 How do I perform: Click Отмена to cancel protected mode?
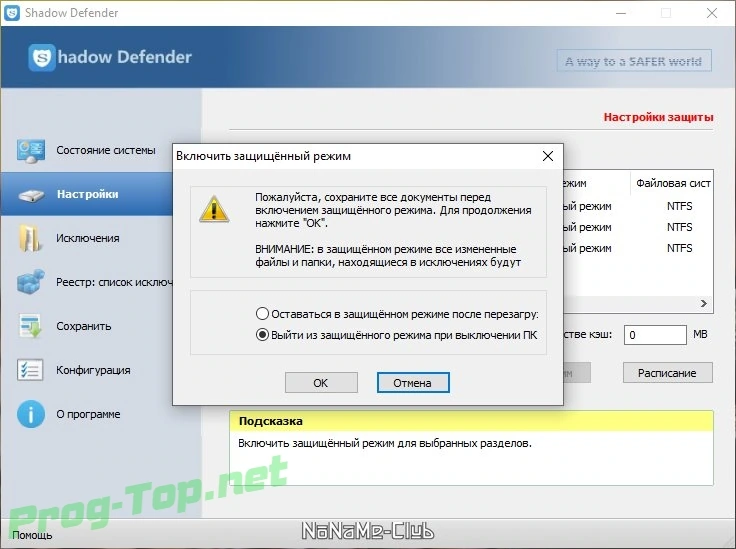click(413, 383)
